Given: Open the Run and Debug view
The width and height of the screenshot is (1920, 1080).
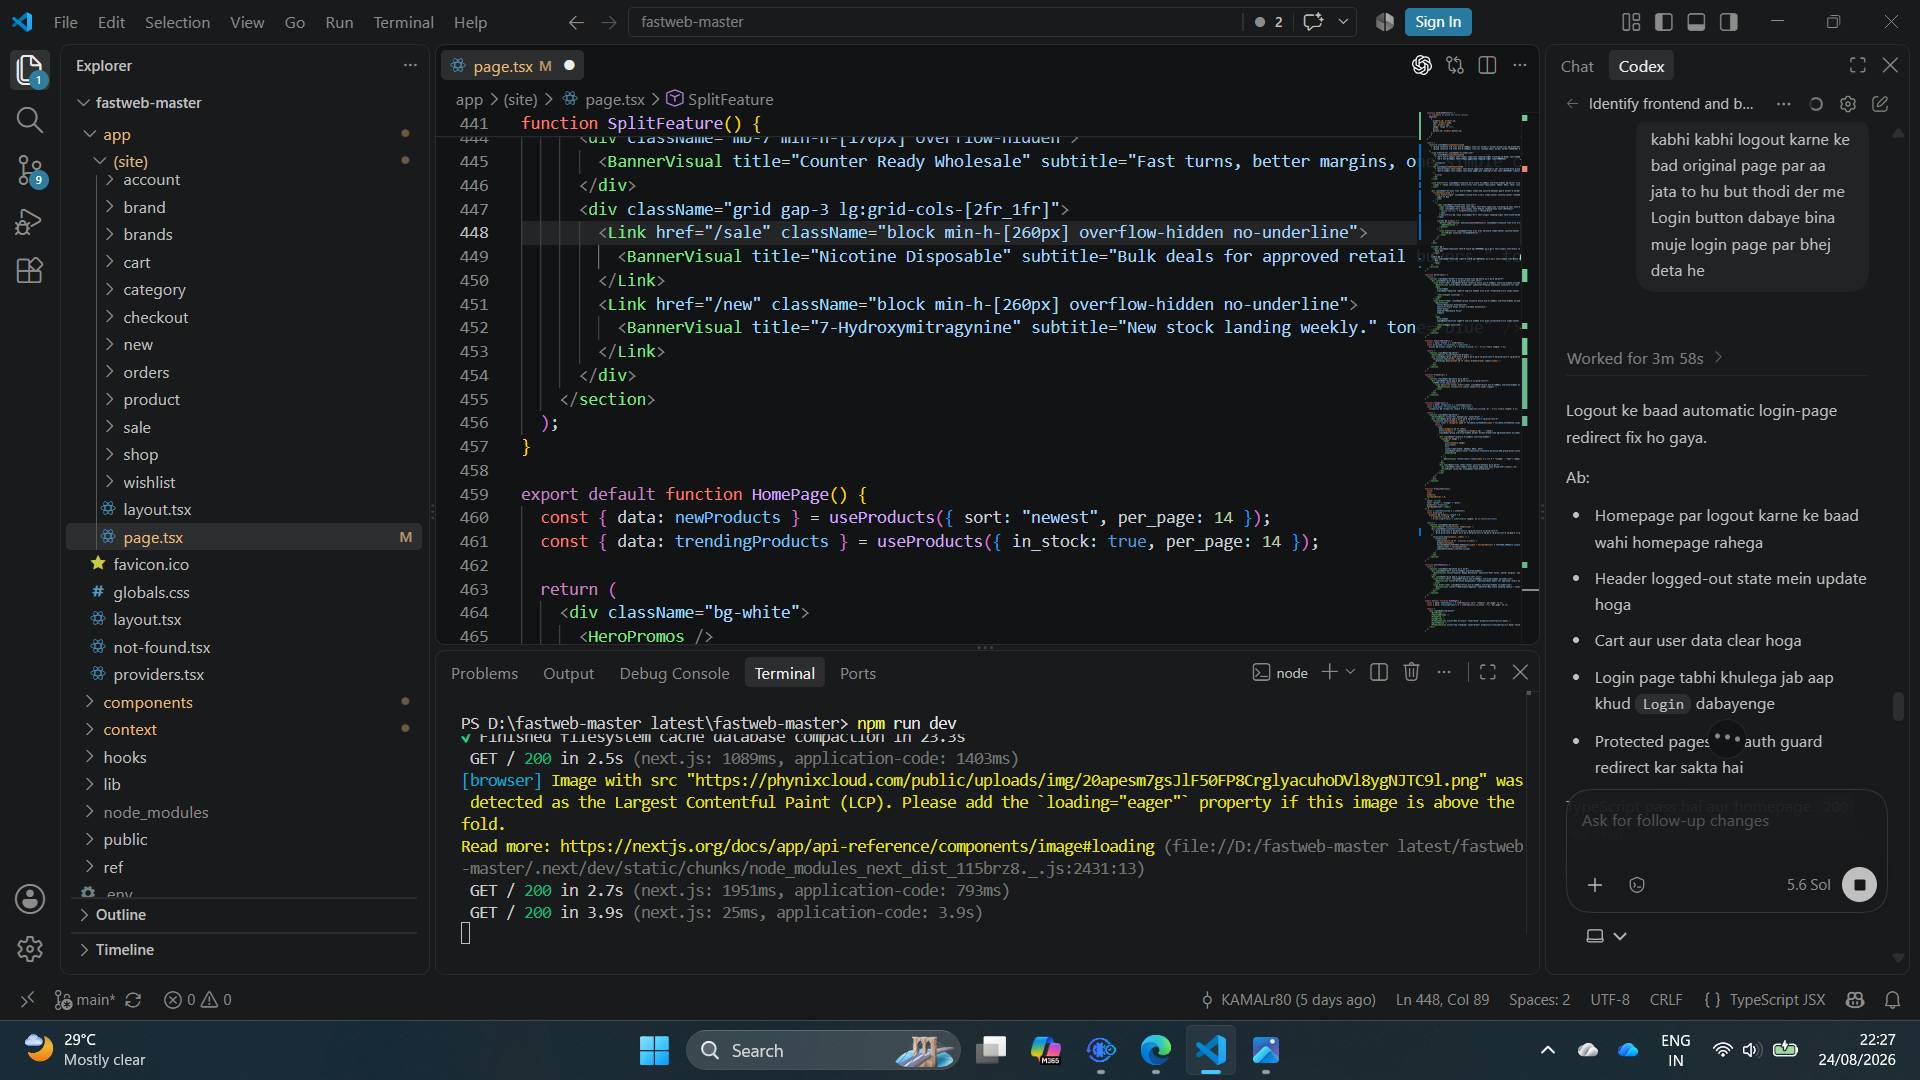Looking at the screenshot, I should 30,221.
